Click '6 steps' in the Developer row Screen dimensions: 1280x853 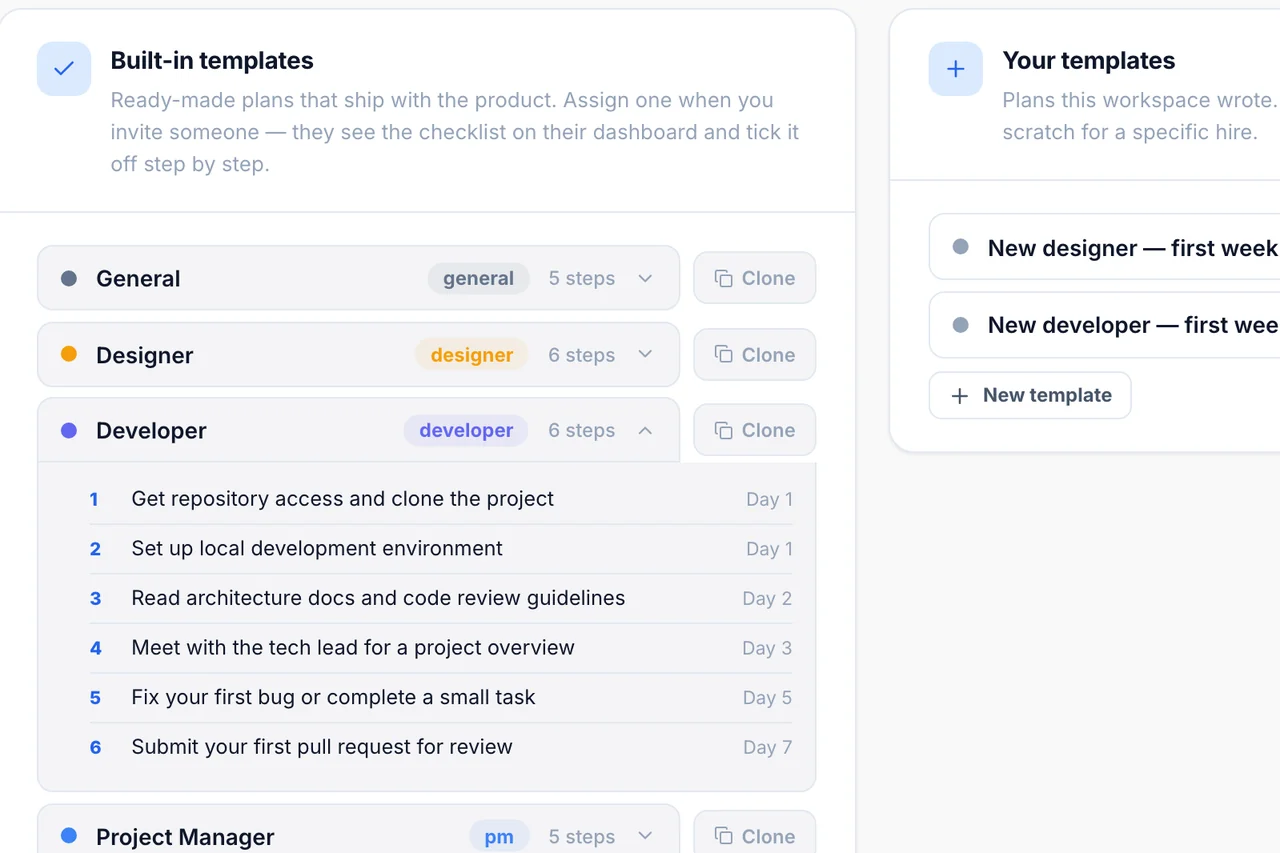pos(582,430)
